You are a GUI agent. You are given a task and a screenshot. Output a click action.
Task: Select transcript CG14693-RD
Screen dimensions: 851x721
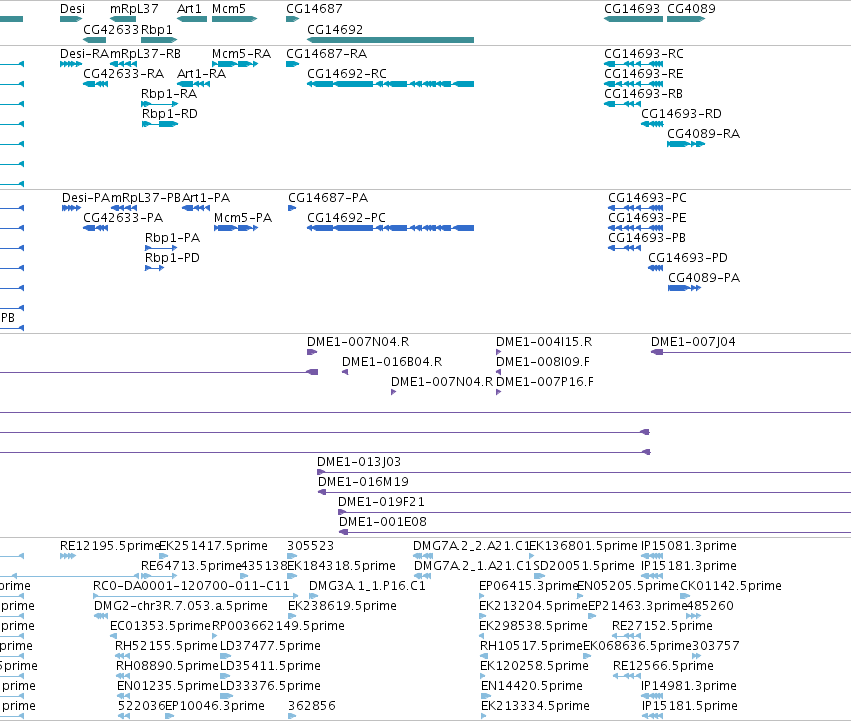[681, 114]
